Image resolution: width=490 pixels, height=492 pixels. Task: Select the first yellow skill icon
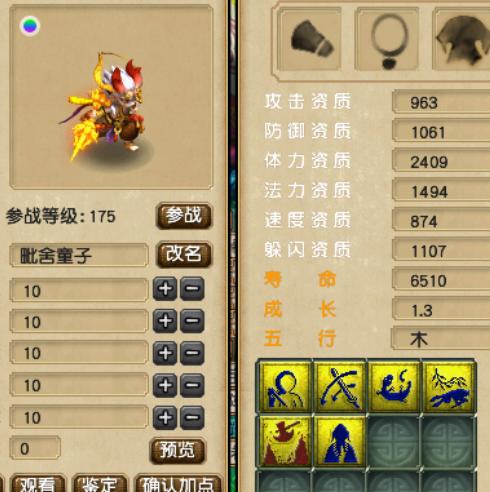285,387
